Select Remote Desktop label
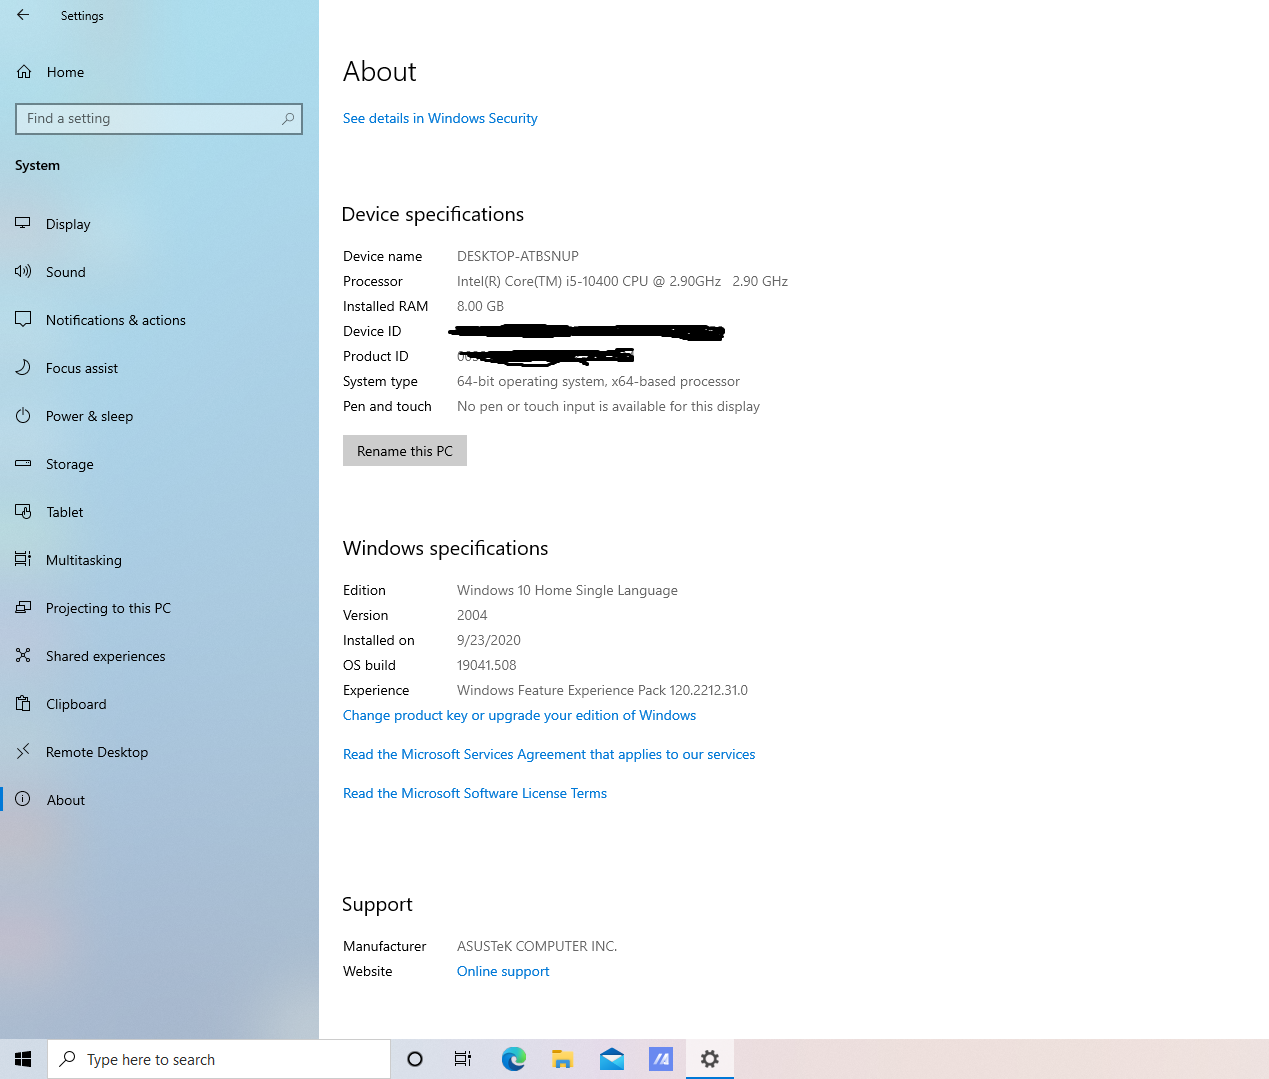This screenshot has width=1269, height=1079. [x=97, y=752]
